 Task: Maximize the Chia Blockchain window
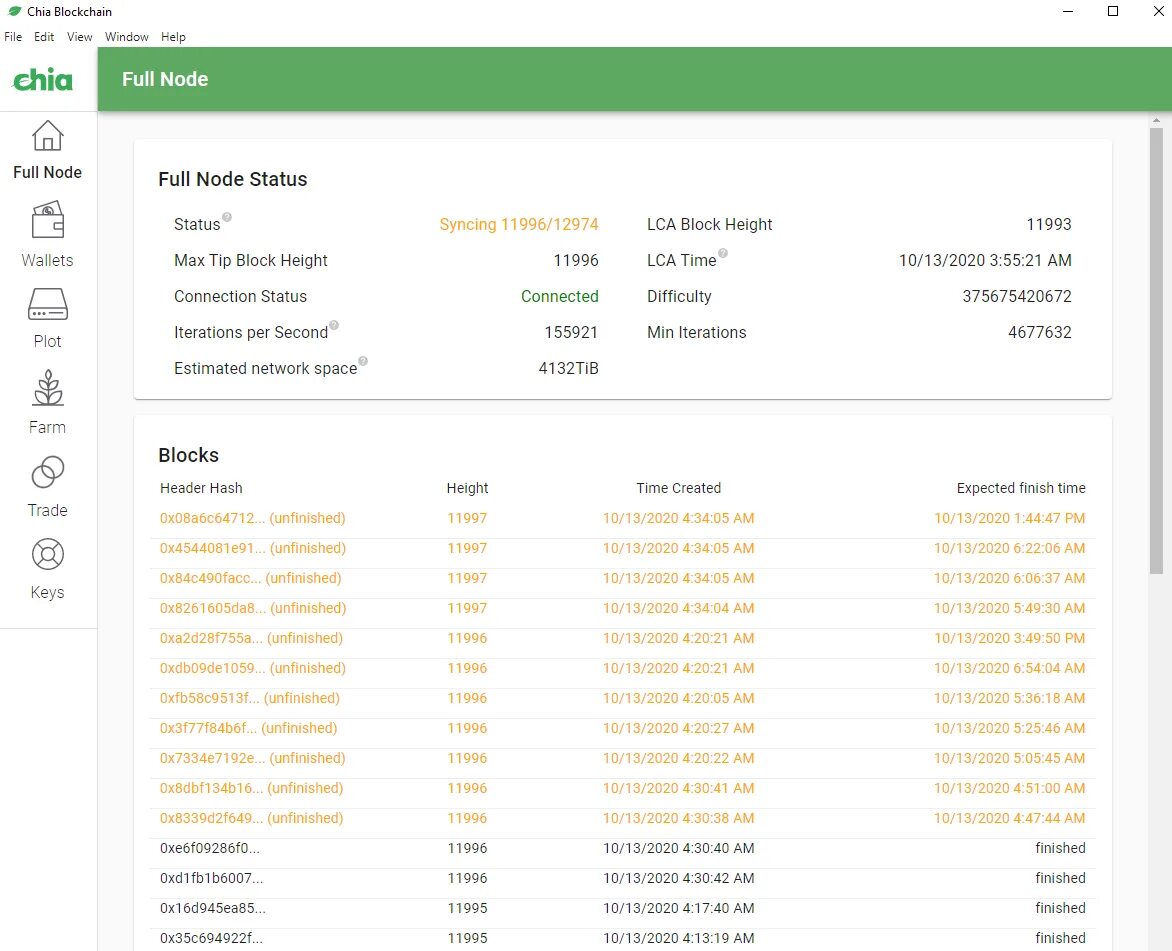(x=1113, y=11)
